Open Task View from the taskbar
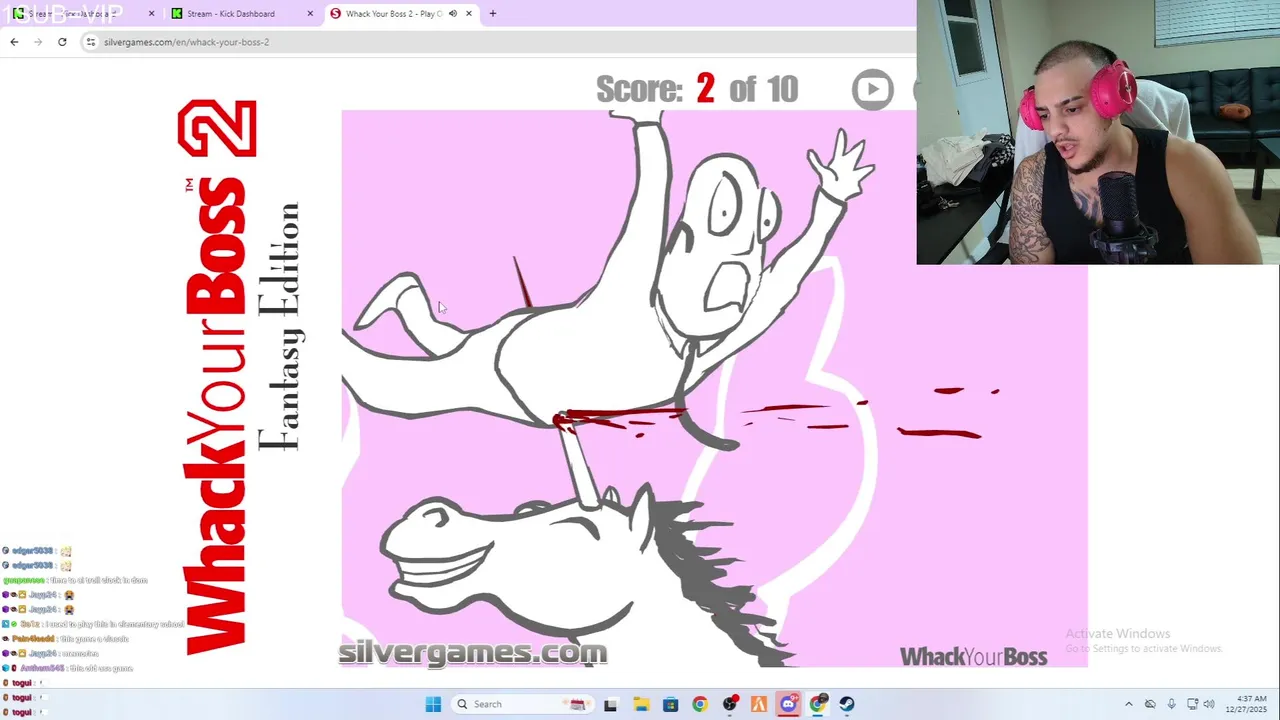Image resolution: width=1280 pixels, height=720 pixels. tap(610, 704)
